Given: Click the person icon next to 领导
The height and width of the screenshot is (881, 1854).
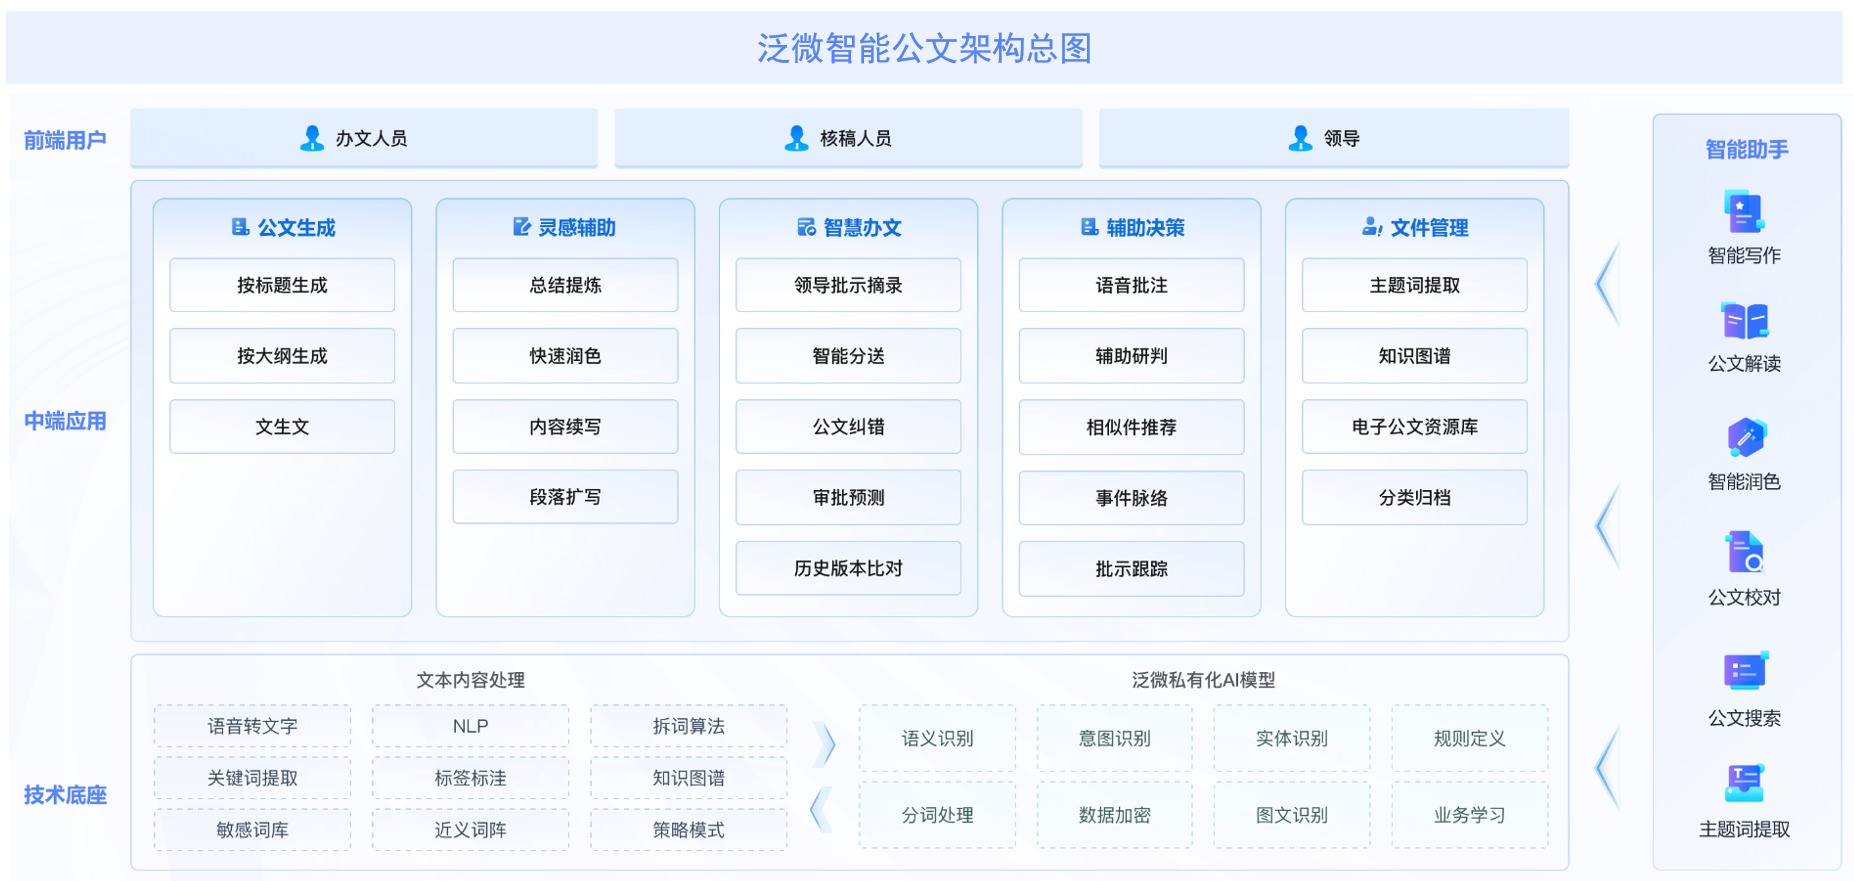Looking at the screenshot, I should 1300,138.
